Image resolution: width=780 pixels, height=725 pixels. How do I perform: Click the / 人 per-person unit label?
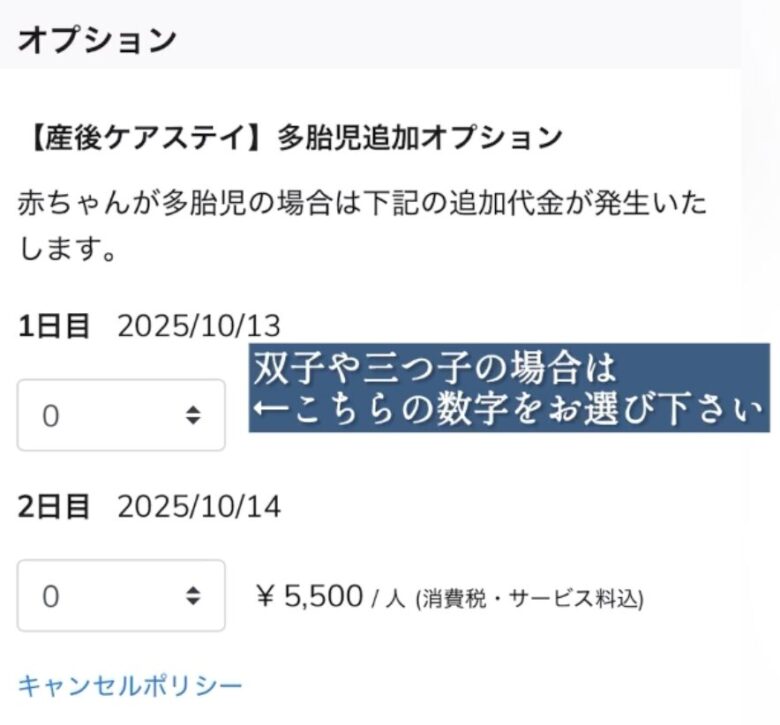[388, 599]
